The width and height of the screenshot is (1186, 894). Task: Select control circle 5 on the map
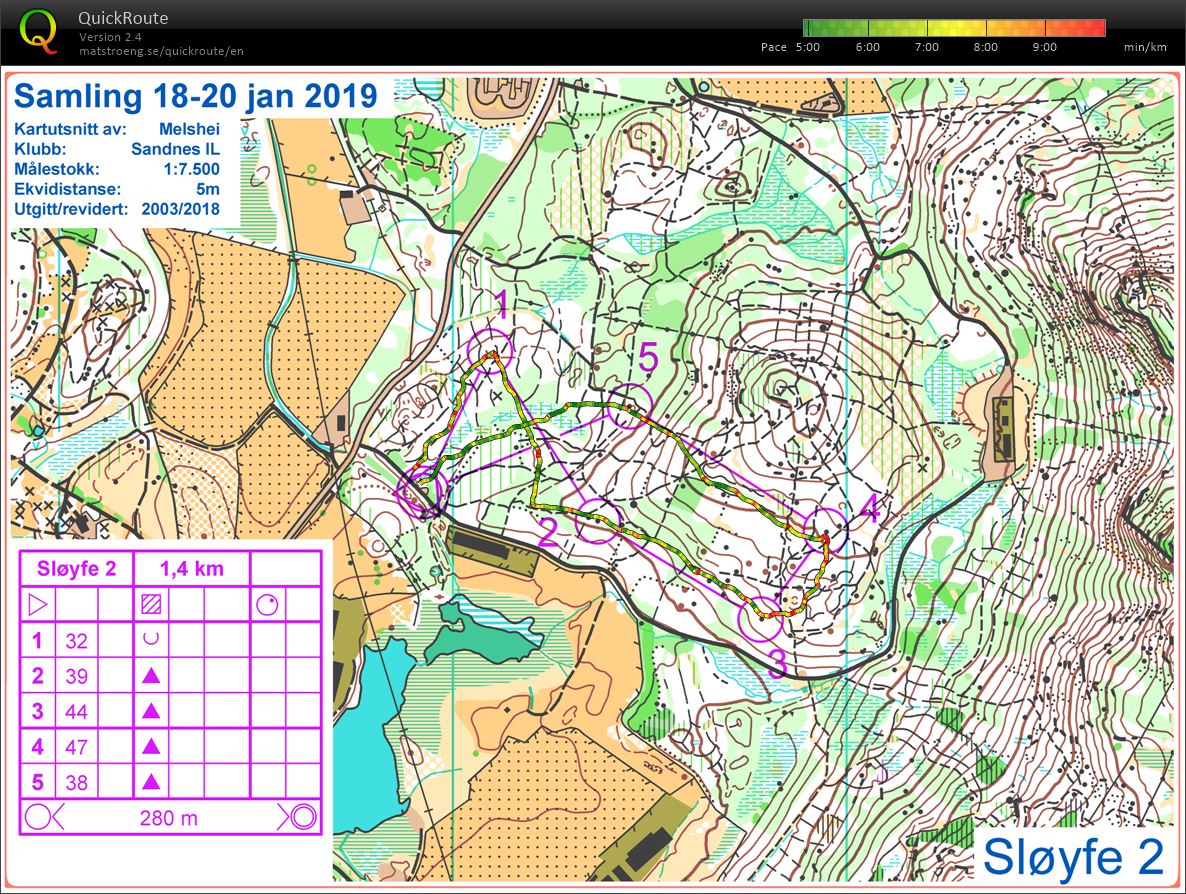coord(630,405)
